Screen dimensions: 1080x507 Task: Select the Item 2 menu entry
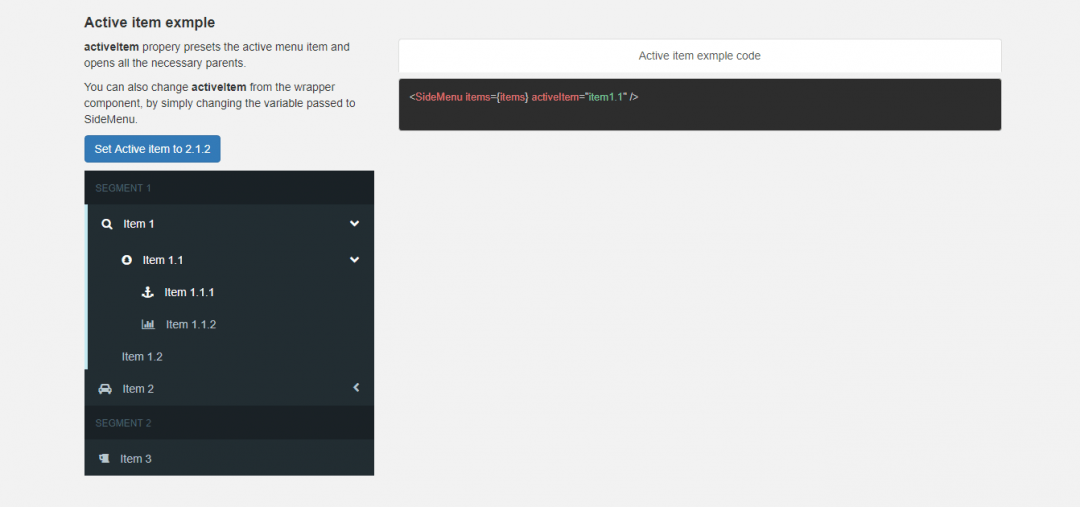(229, 389)
